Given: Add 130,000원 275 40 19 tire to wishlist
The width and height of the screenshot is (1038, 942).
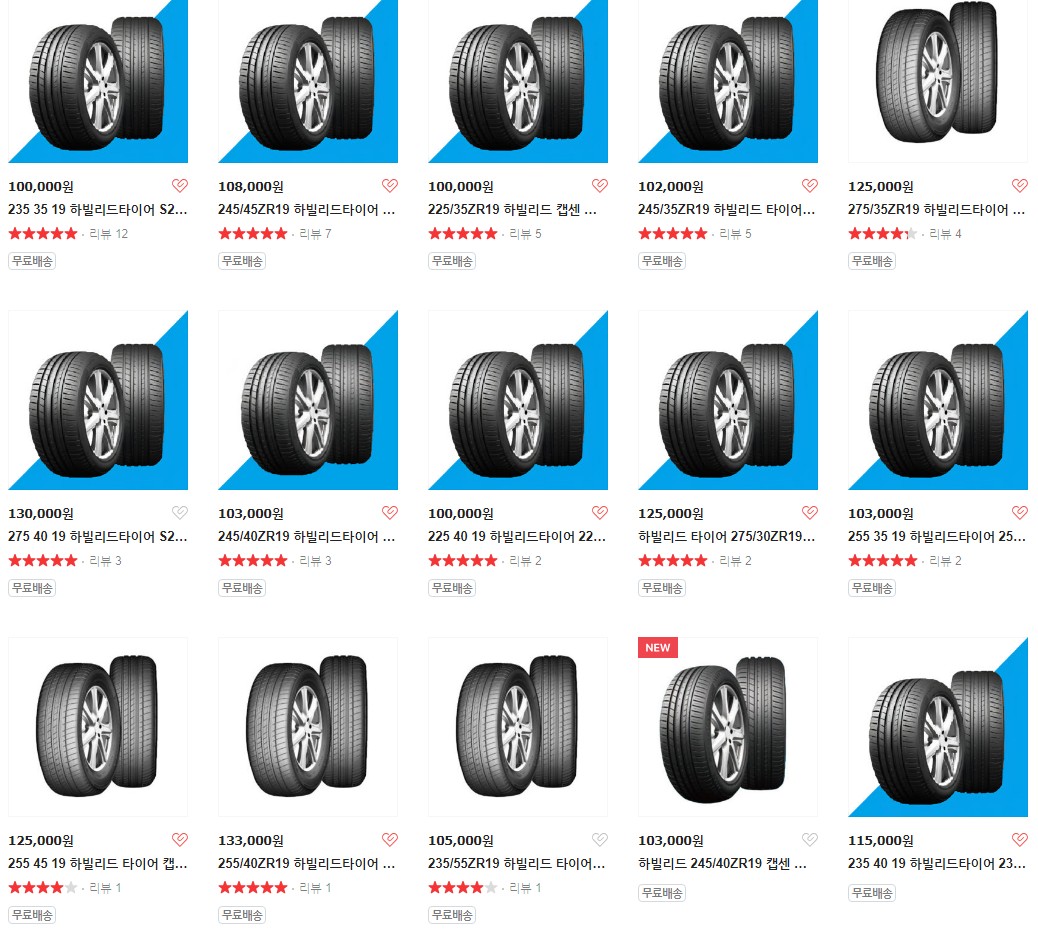Looking at the screenshot, I should [180, 512].
